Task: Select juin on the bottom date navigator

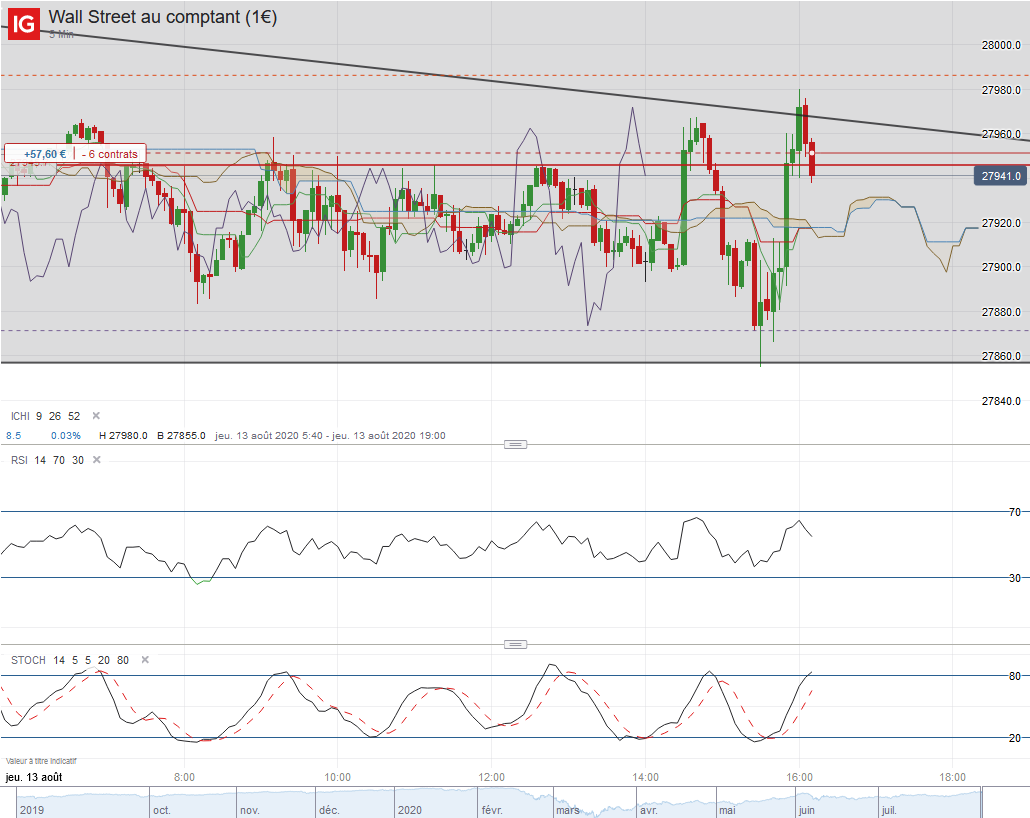Action: (806, 810)
